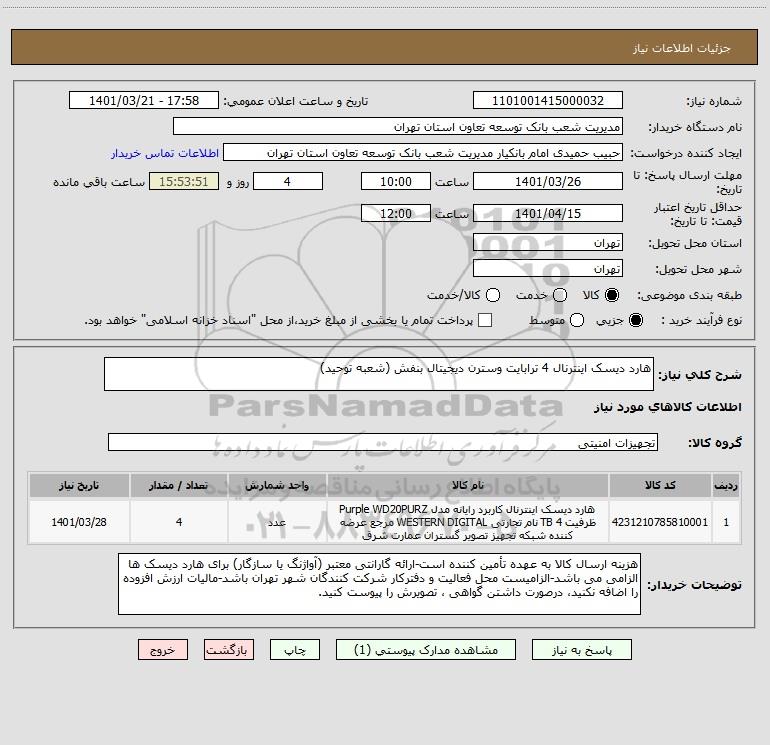Click the row number 1 cell
This screenshot has height=745, width=770.
point(726,522)
